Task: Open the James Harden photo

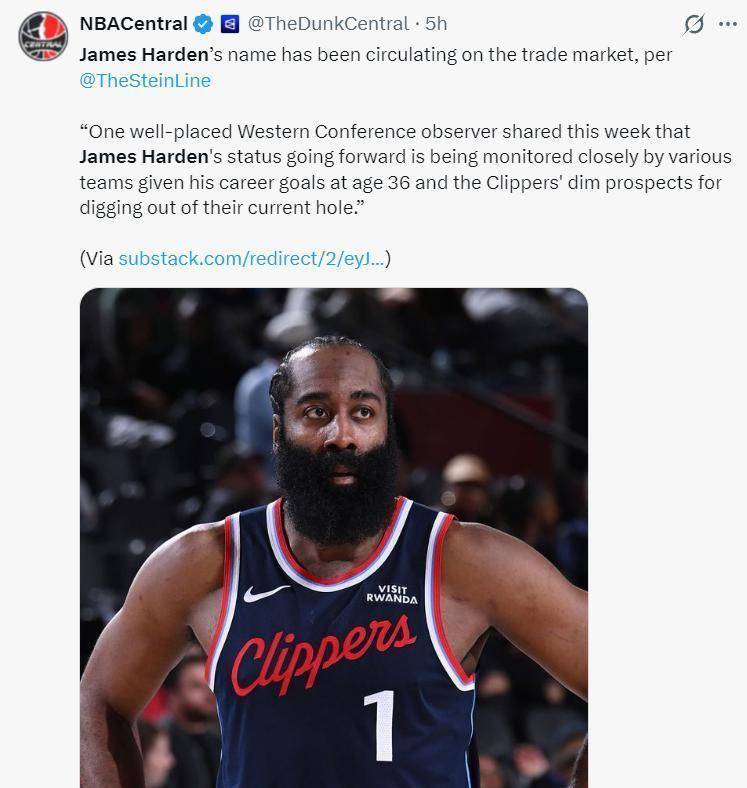Action: point(334,538)
